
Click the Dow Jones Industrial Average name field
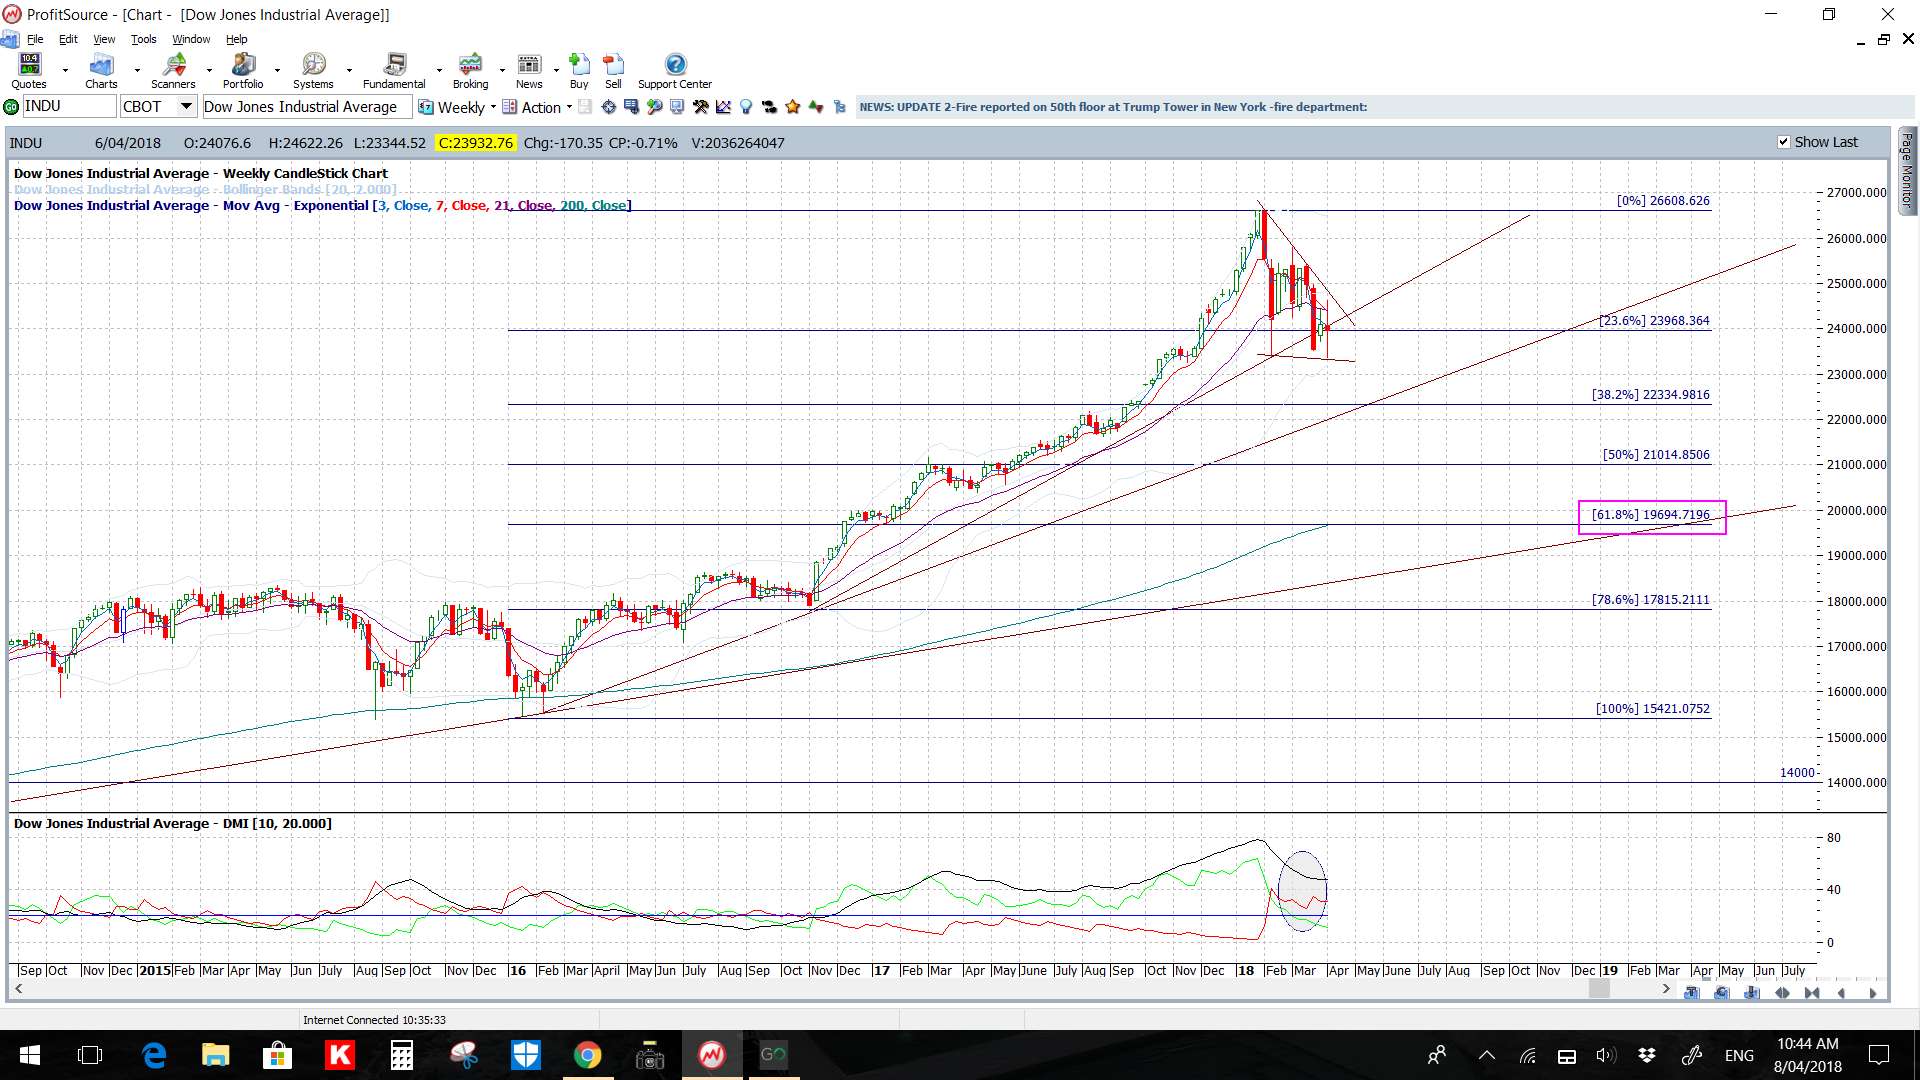click(x=306, y=107)
